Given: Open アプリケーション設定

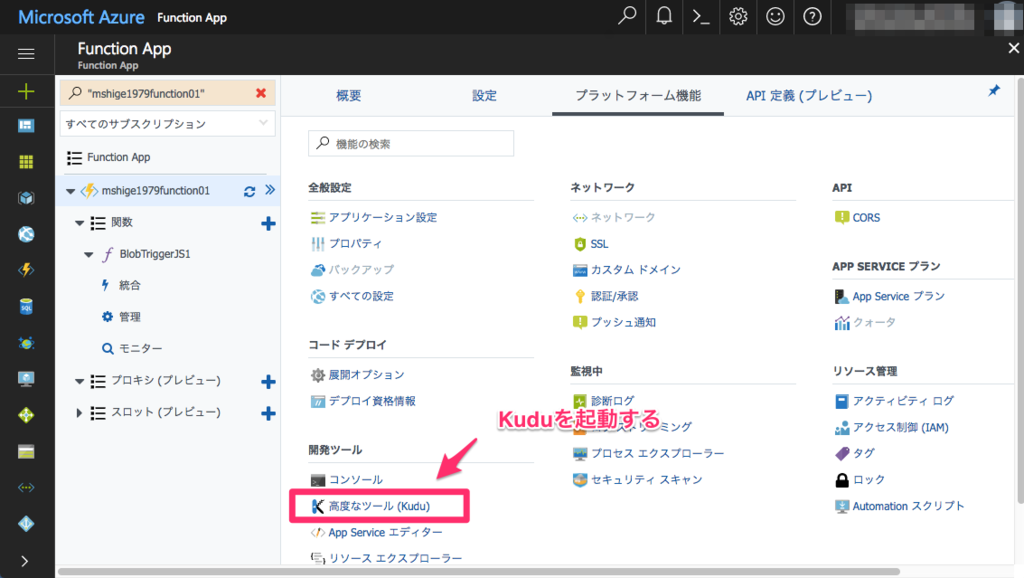Looking at the screenshot, I should click(x=383, y=217).
